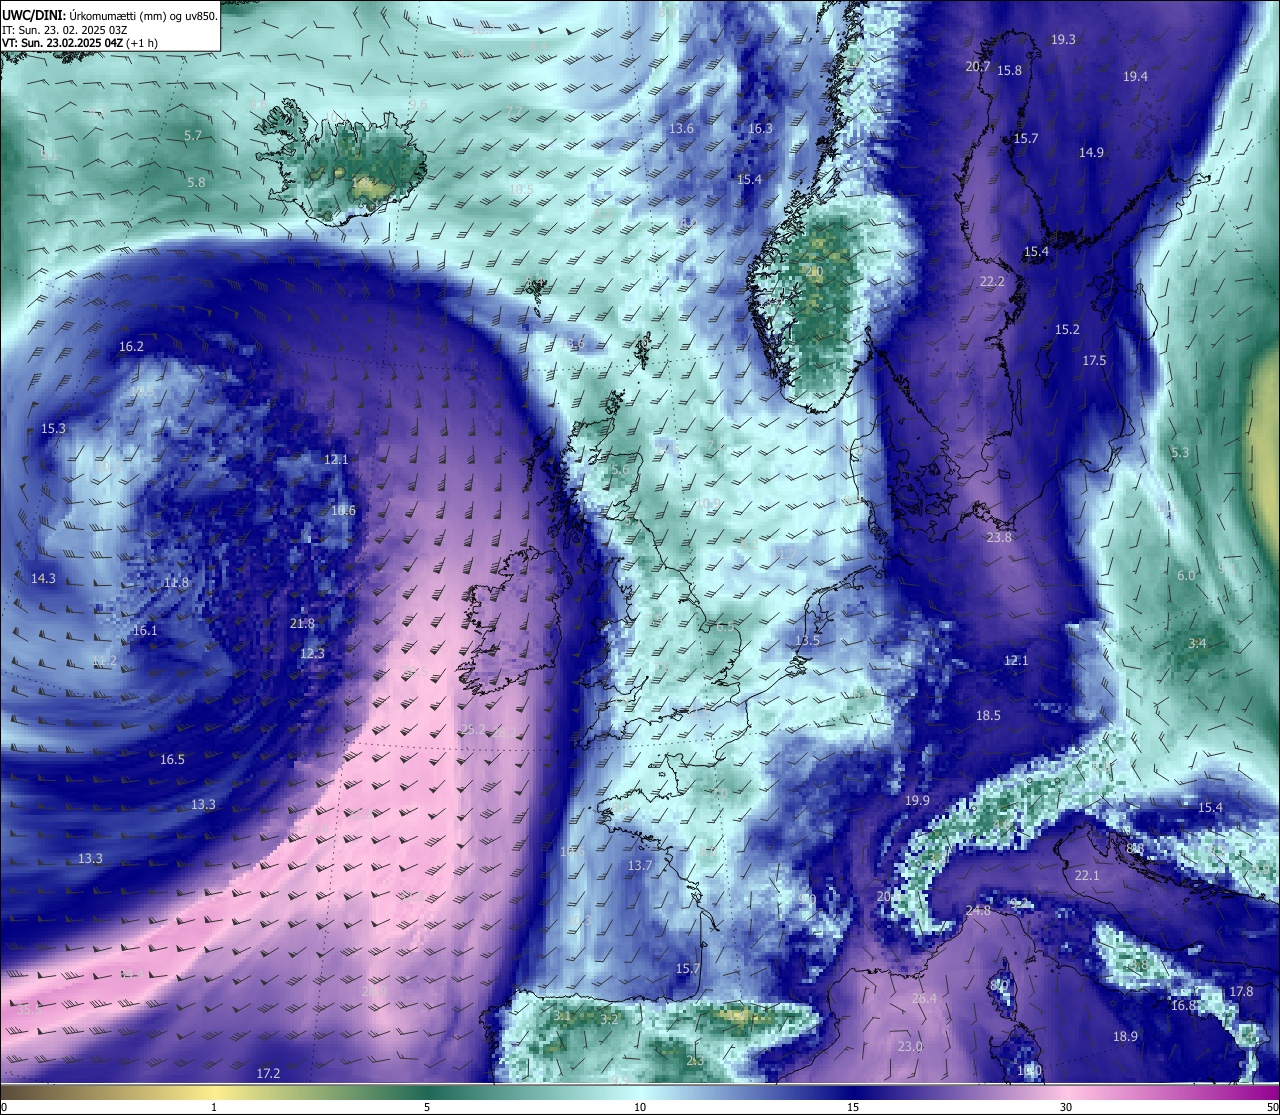Click the 'UWC/DINI: Úrkomumætti (mm) og uv850.' title
The height and width of the screenshot is (1115, 1280).
pos(110,15)
